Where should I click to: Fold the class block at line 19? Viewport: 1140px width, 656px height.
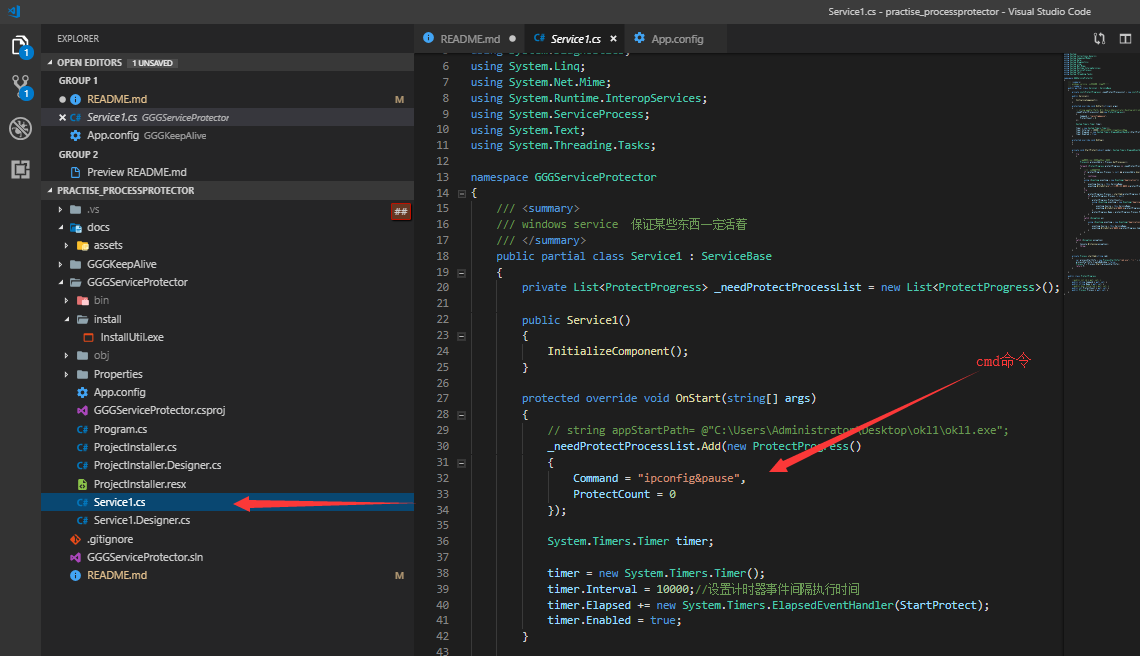[461, 273]
